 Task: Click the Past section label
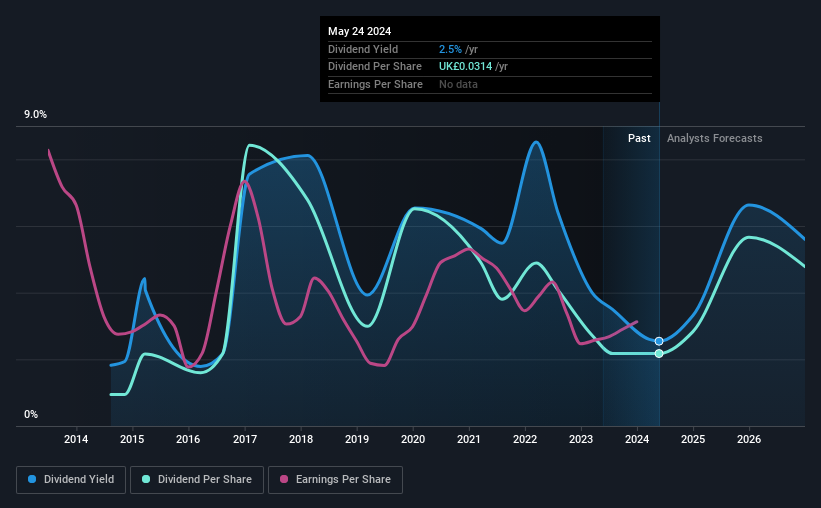(x=639, y=138)
